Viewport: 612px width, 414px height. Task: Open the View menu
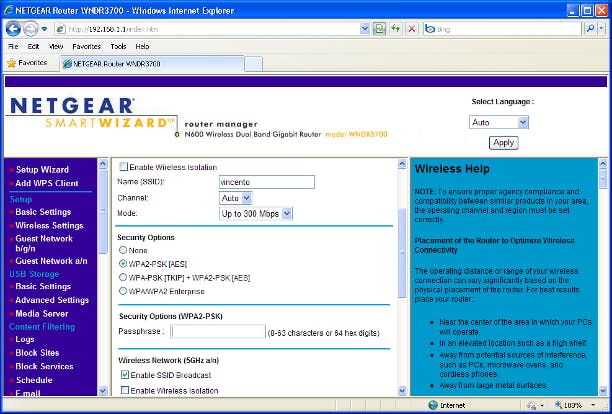click(56, 46)
